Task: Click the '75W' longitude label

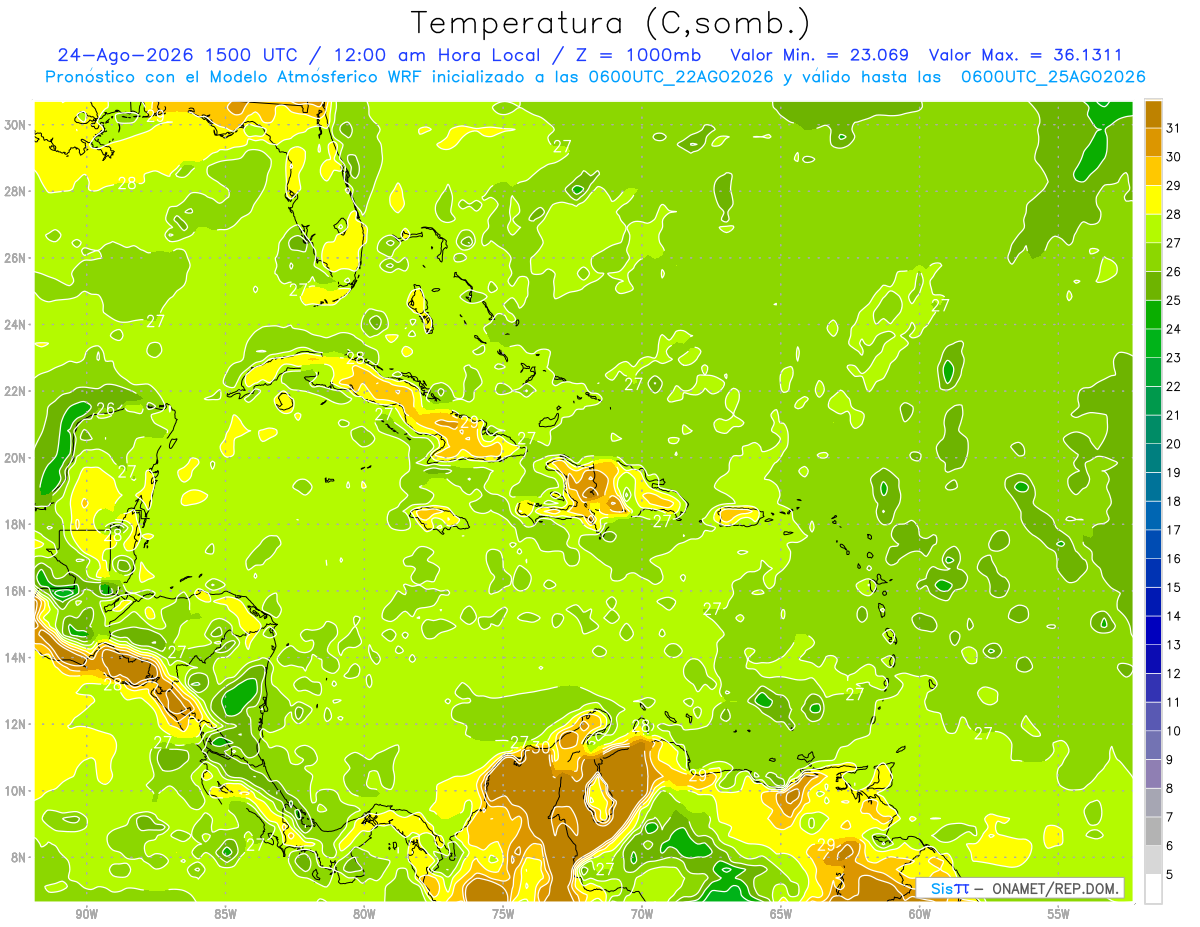Action: pos(503,914)
